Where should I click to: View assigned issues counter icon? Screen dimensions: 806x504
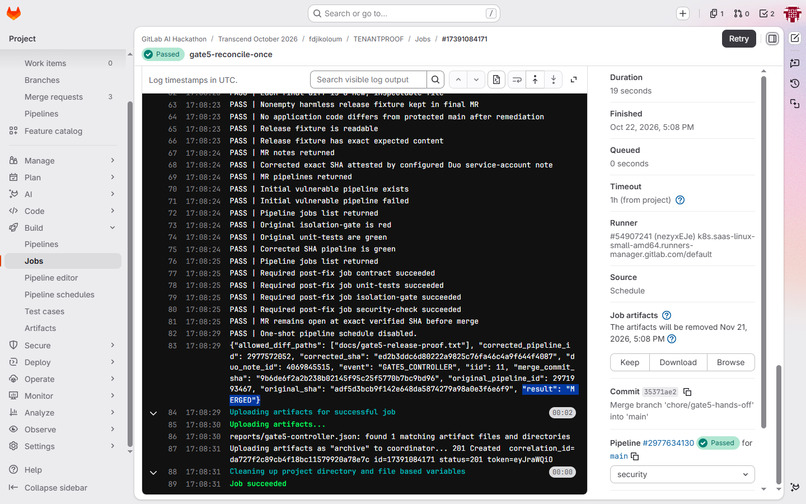(x=717, y=13)
